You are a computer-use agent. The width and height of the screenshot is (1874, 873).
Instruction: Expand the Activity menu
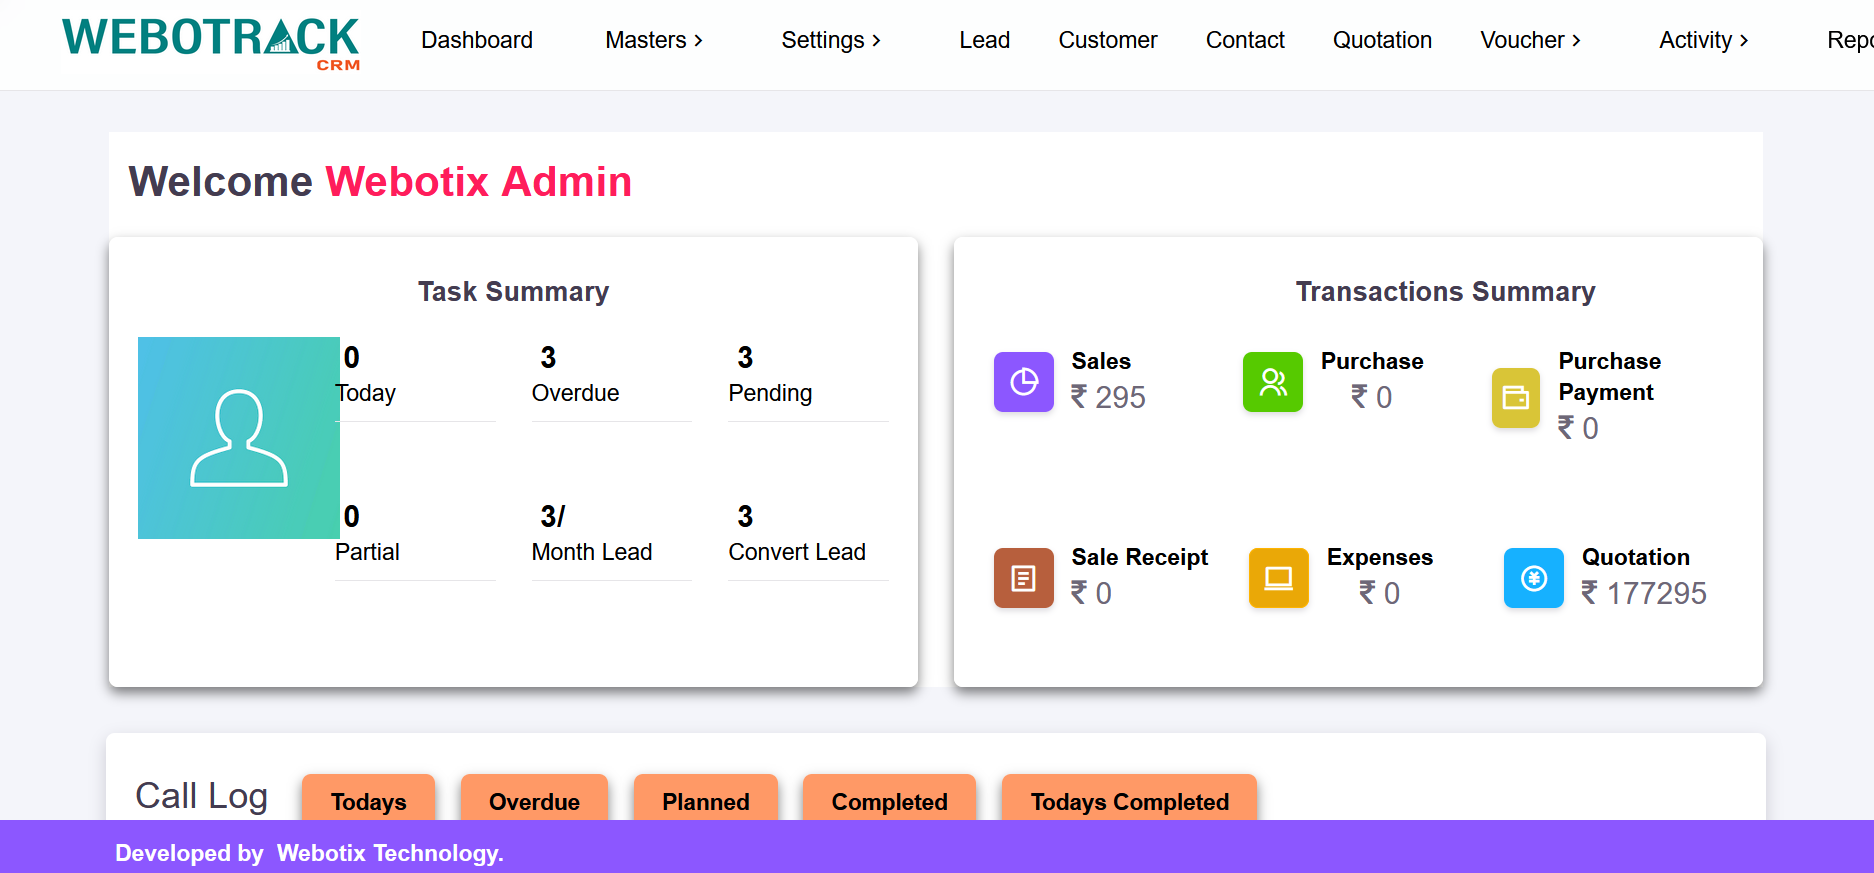pyautogui.click(x=1703, y=40)
